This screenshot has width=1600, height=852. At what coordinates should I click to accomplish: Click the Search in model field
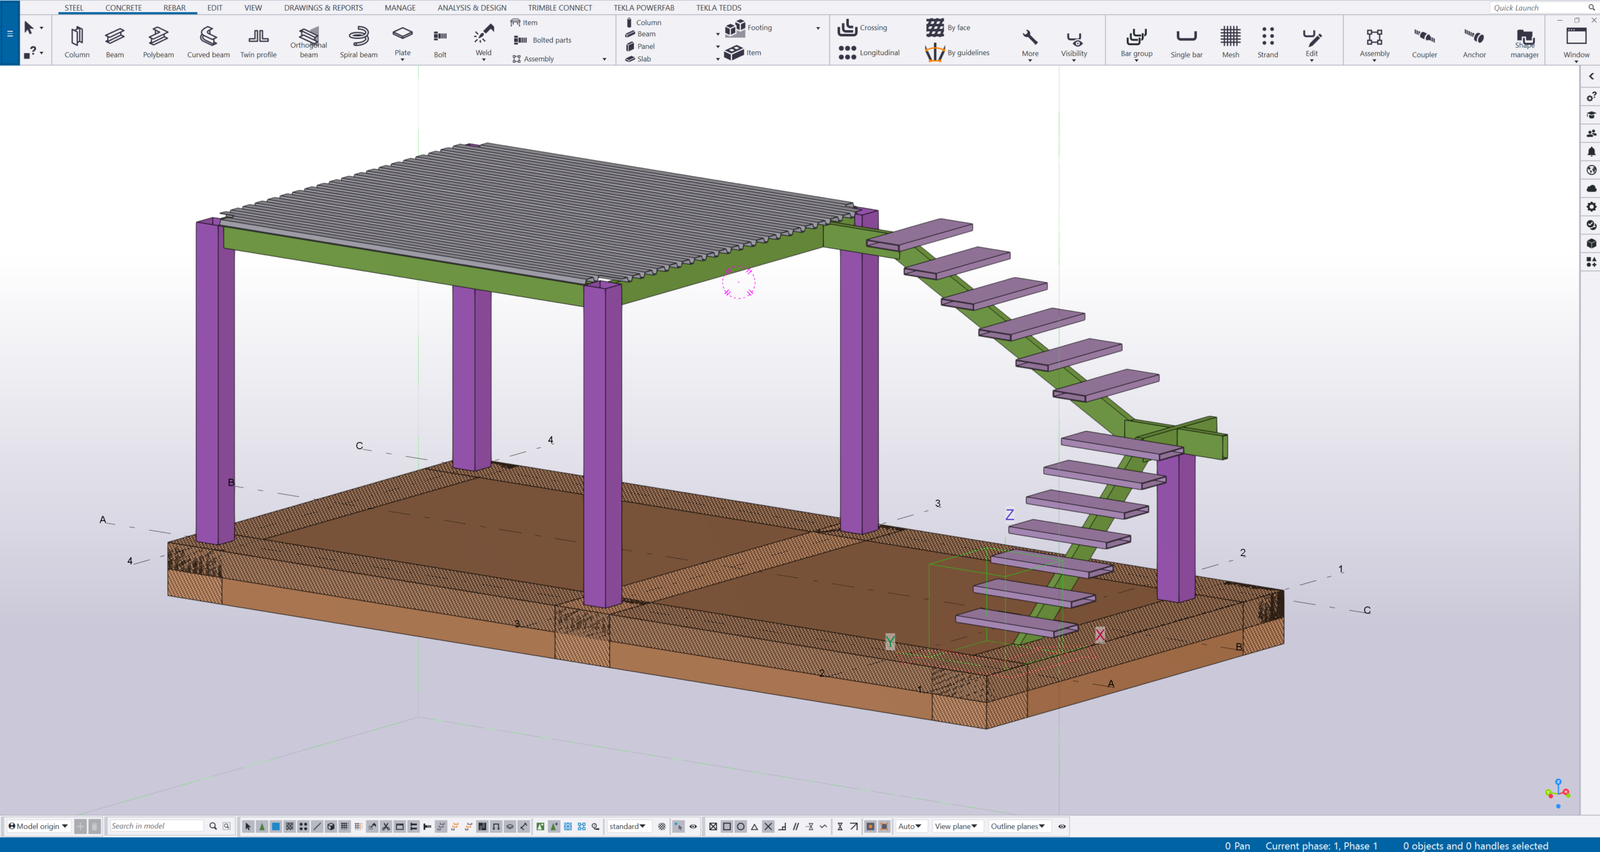pyautogui.click(x=156, y=826)
